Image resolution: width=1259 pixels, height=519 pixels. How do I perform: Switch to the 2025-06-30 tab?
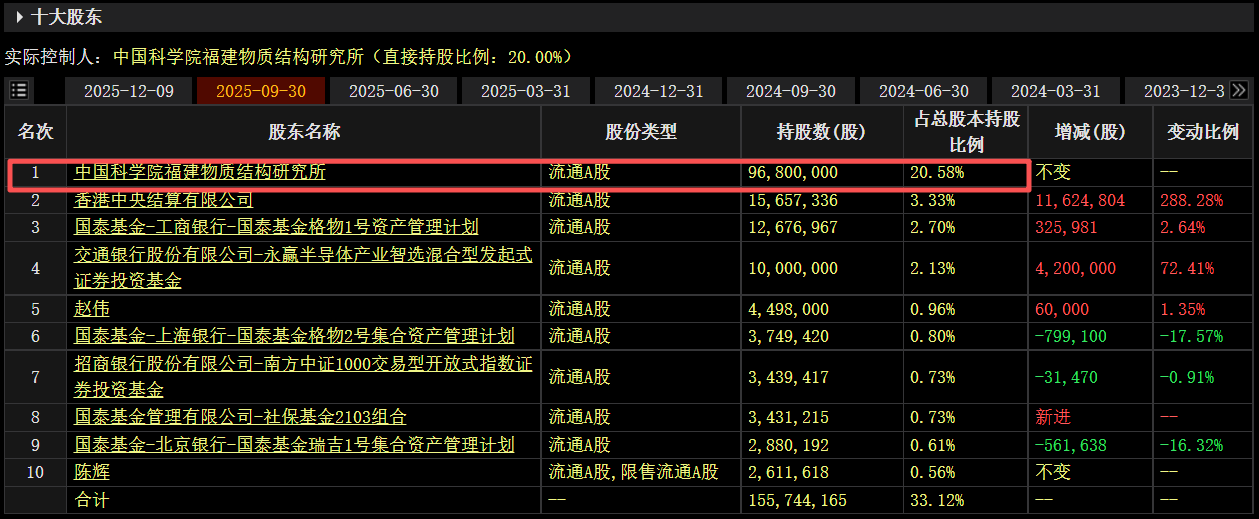(x=393, y=91)
